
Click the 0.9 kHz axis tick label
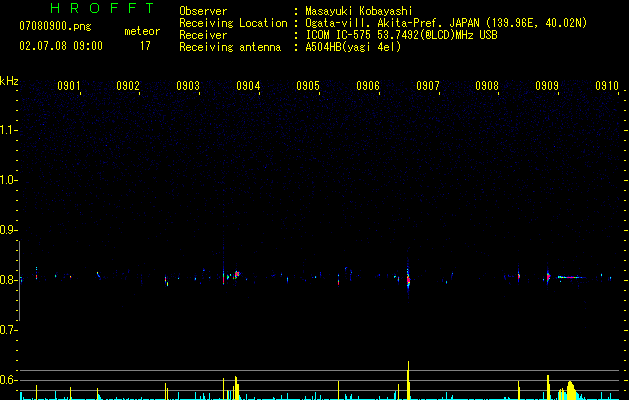[x=8, y=230]
